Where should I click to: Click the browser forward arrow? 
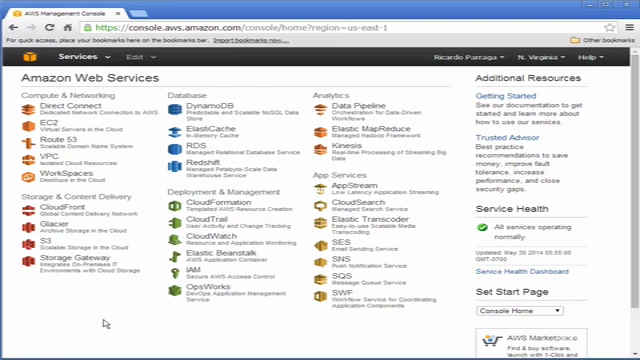pos(31,27)
